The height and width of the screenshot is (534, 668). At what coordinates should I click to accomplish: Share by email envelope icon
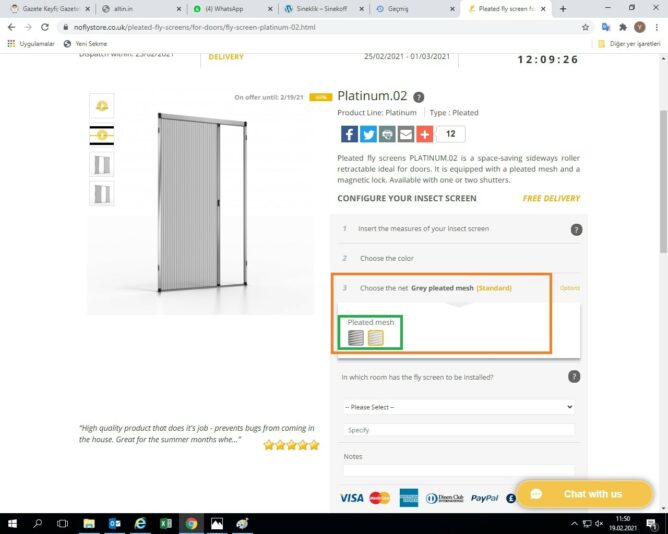[x=406, y=134]
